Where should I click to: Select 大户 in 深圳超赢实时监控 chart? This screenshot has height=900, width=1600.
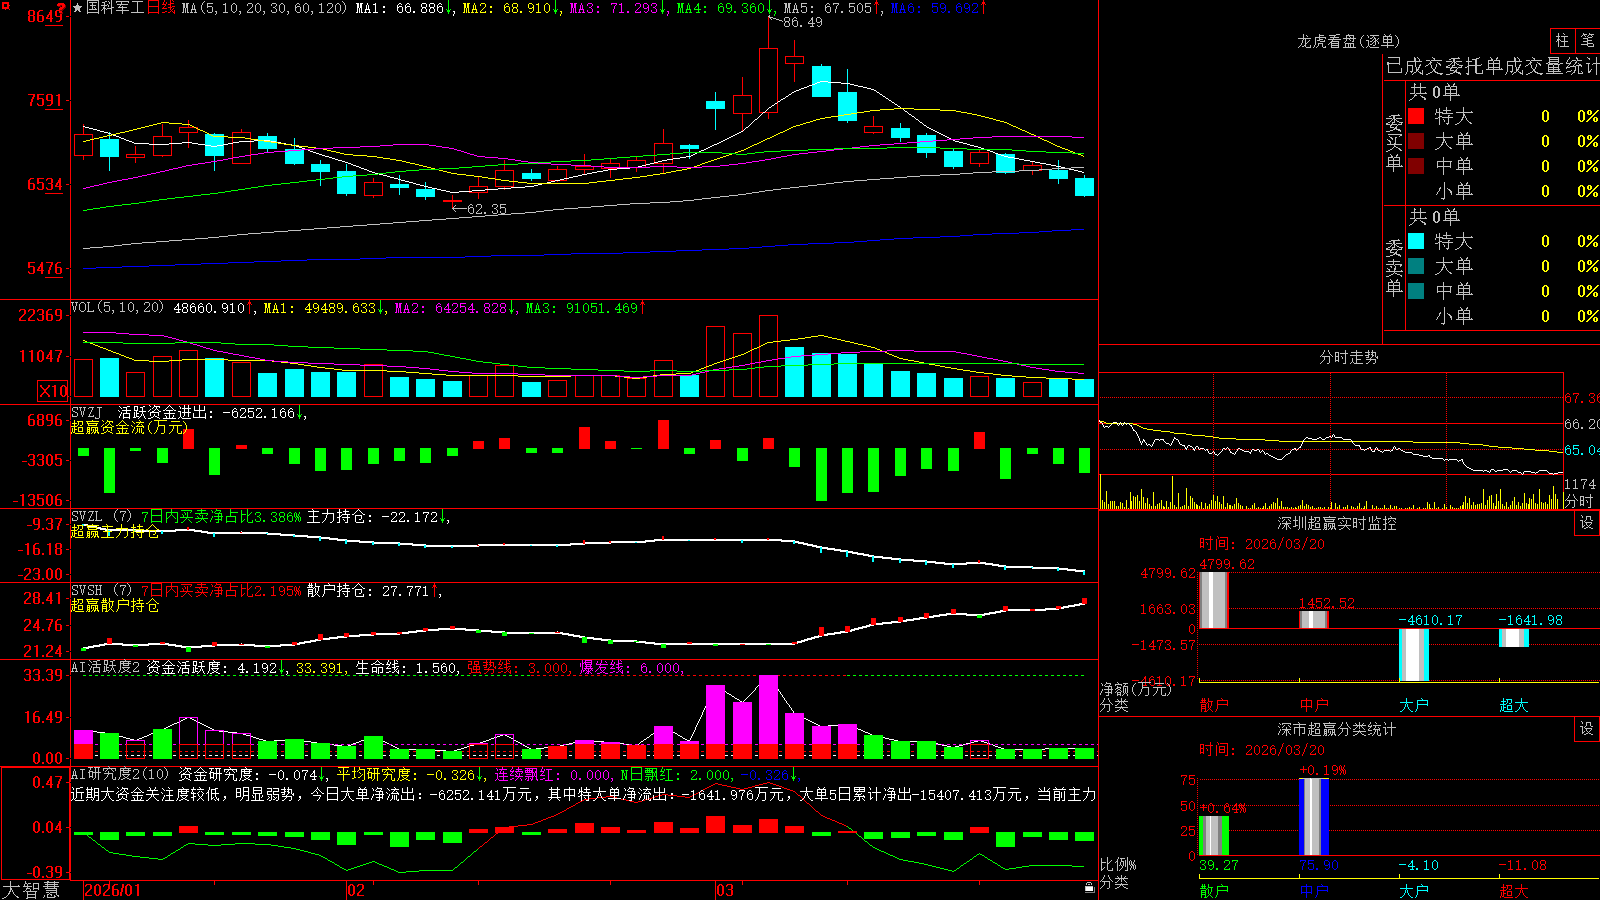pyautogui.click(x=1414, y=705)
